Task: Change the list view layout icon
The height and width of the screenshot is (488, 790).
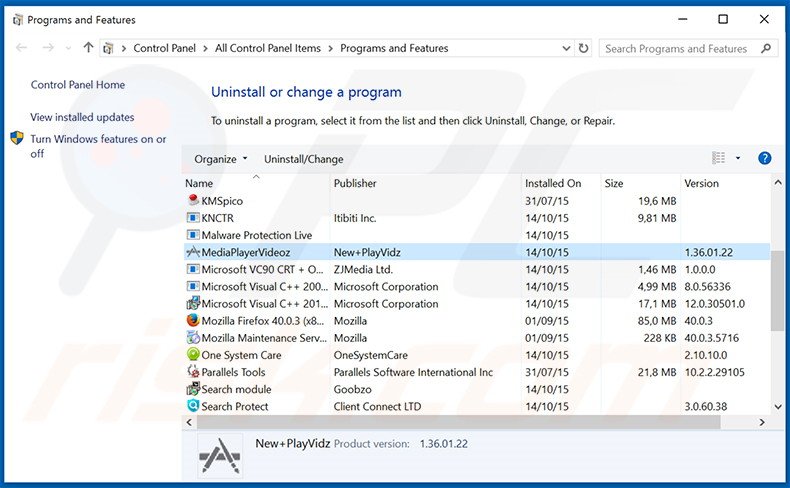Action: (x=718, y=158)
